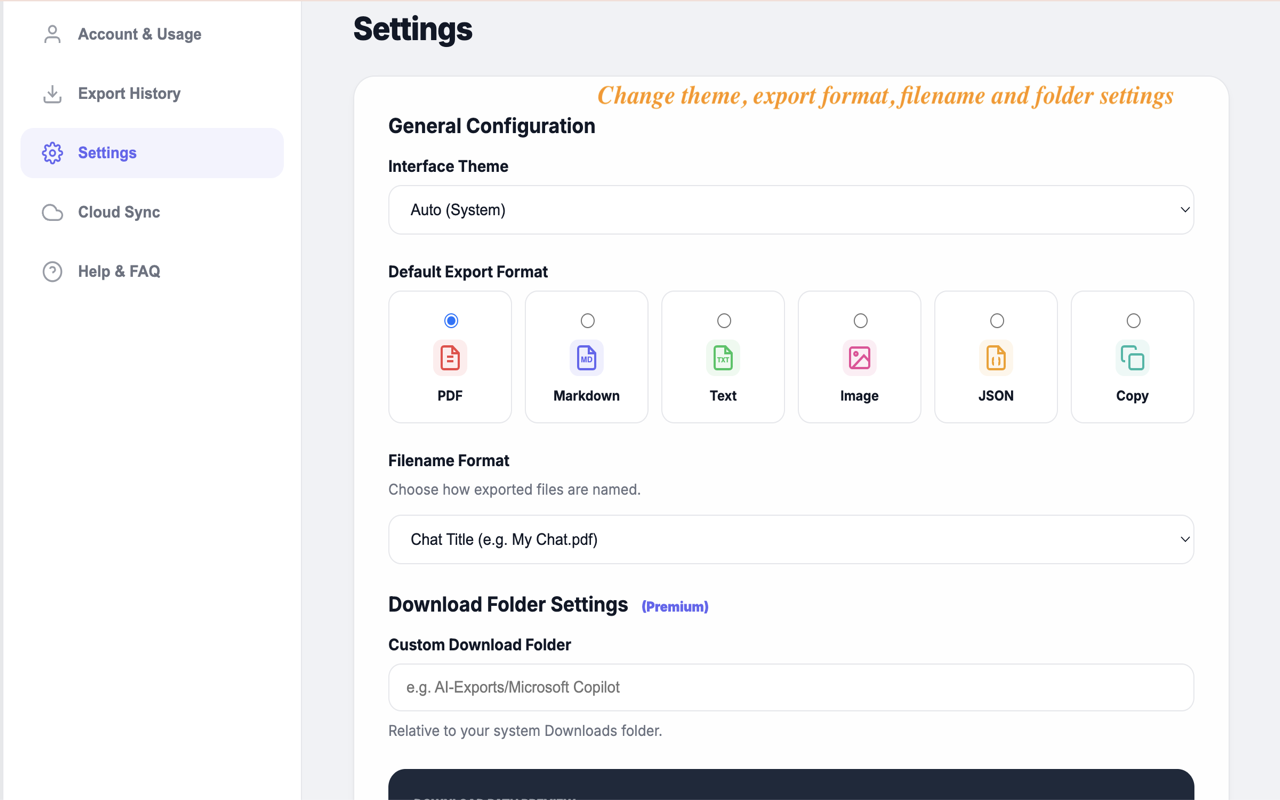
Task: Click the pink Image format icon
Action: pos(860,357)
